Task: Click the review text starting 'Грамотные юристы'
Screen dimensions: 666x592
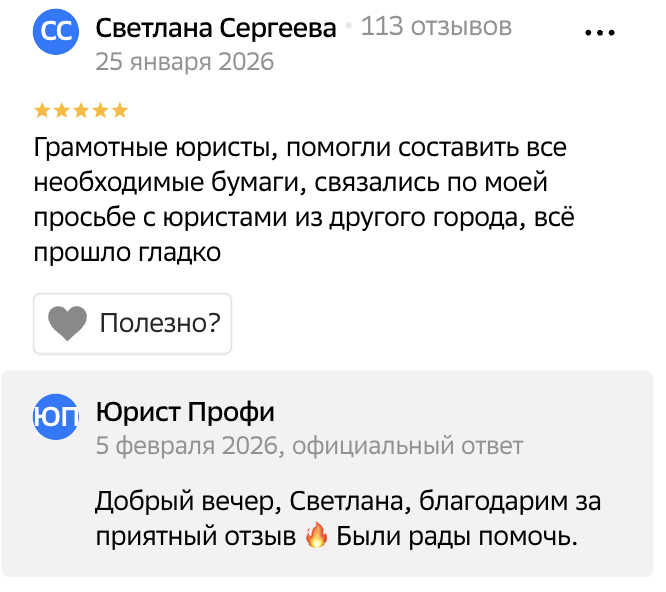Action: pos(300,201)
